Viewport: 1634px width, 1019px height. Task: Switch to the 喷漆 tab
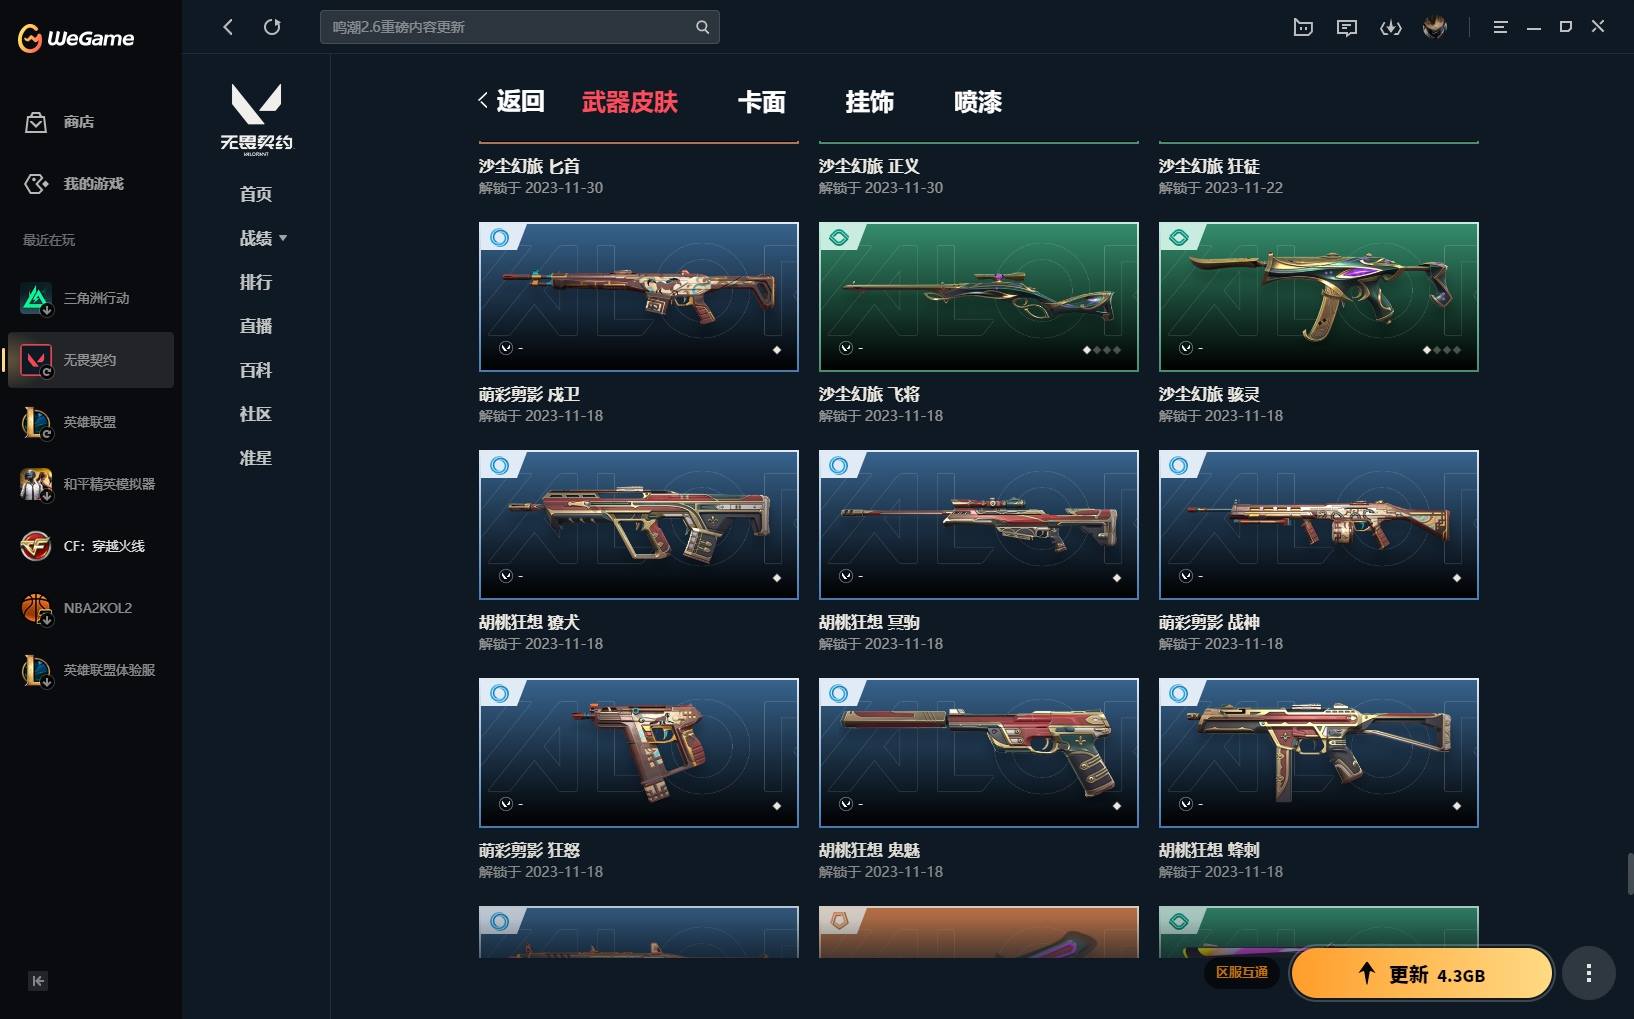(978, 102)
